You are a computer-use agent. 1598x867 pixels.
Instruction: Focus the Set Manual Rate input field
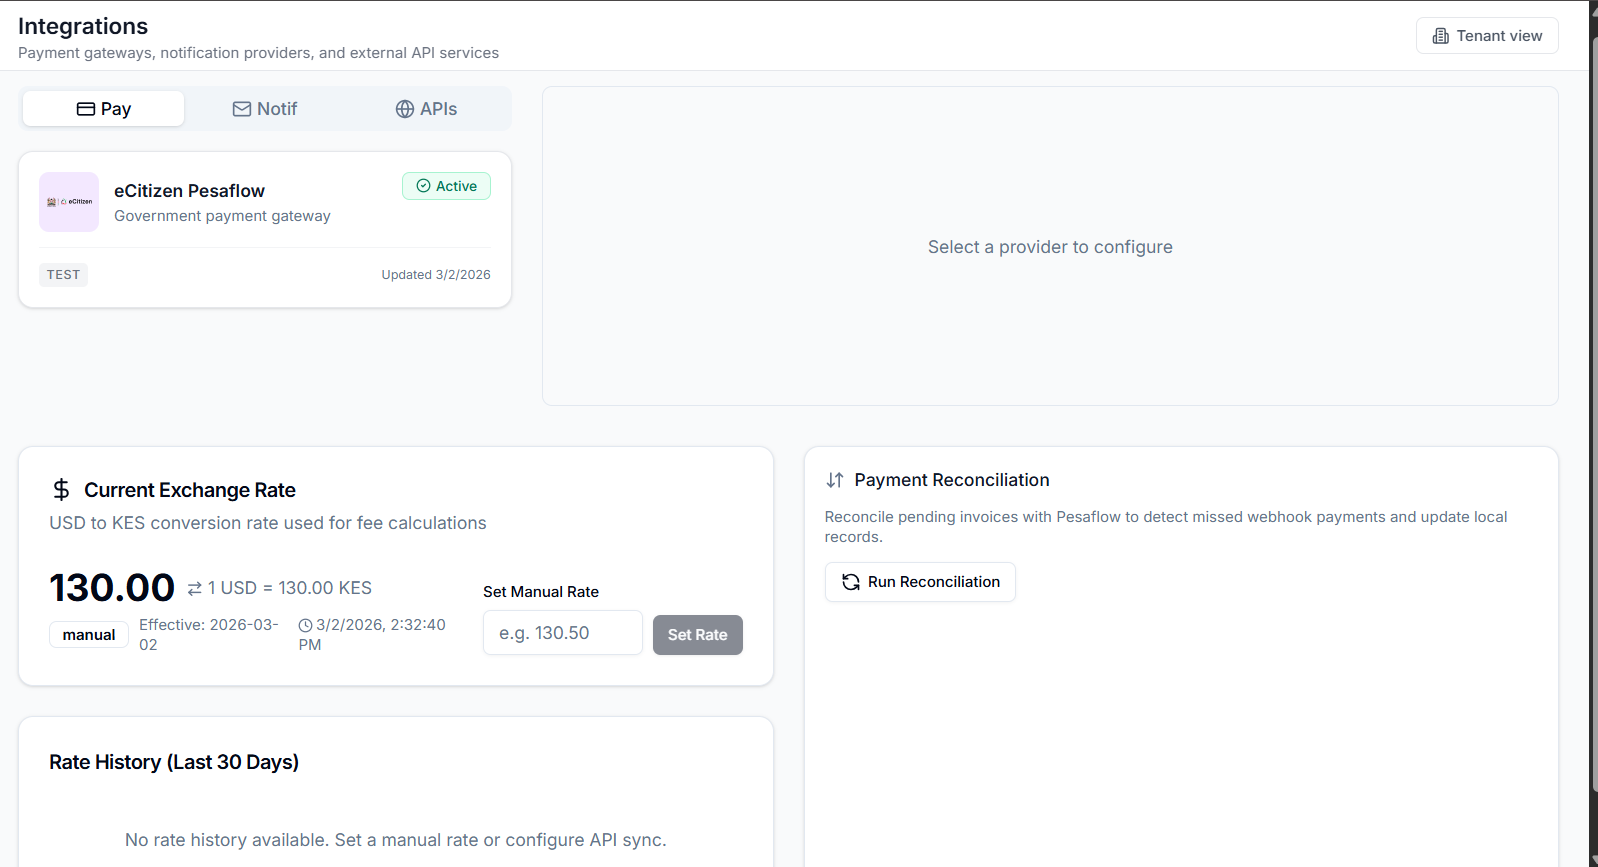click(563, 633)
